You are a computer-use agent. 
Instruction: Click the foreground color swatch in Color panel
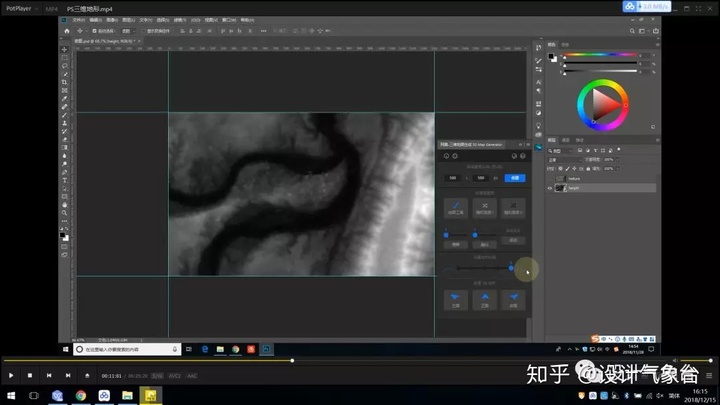click(551, 56)
